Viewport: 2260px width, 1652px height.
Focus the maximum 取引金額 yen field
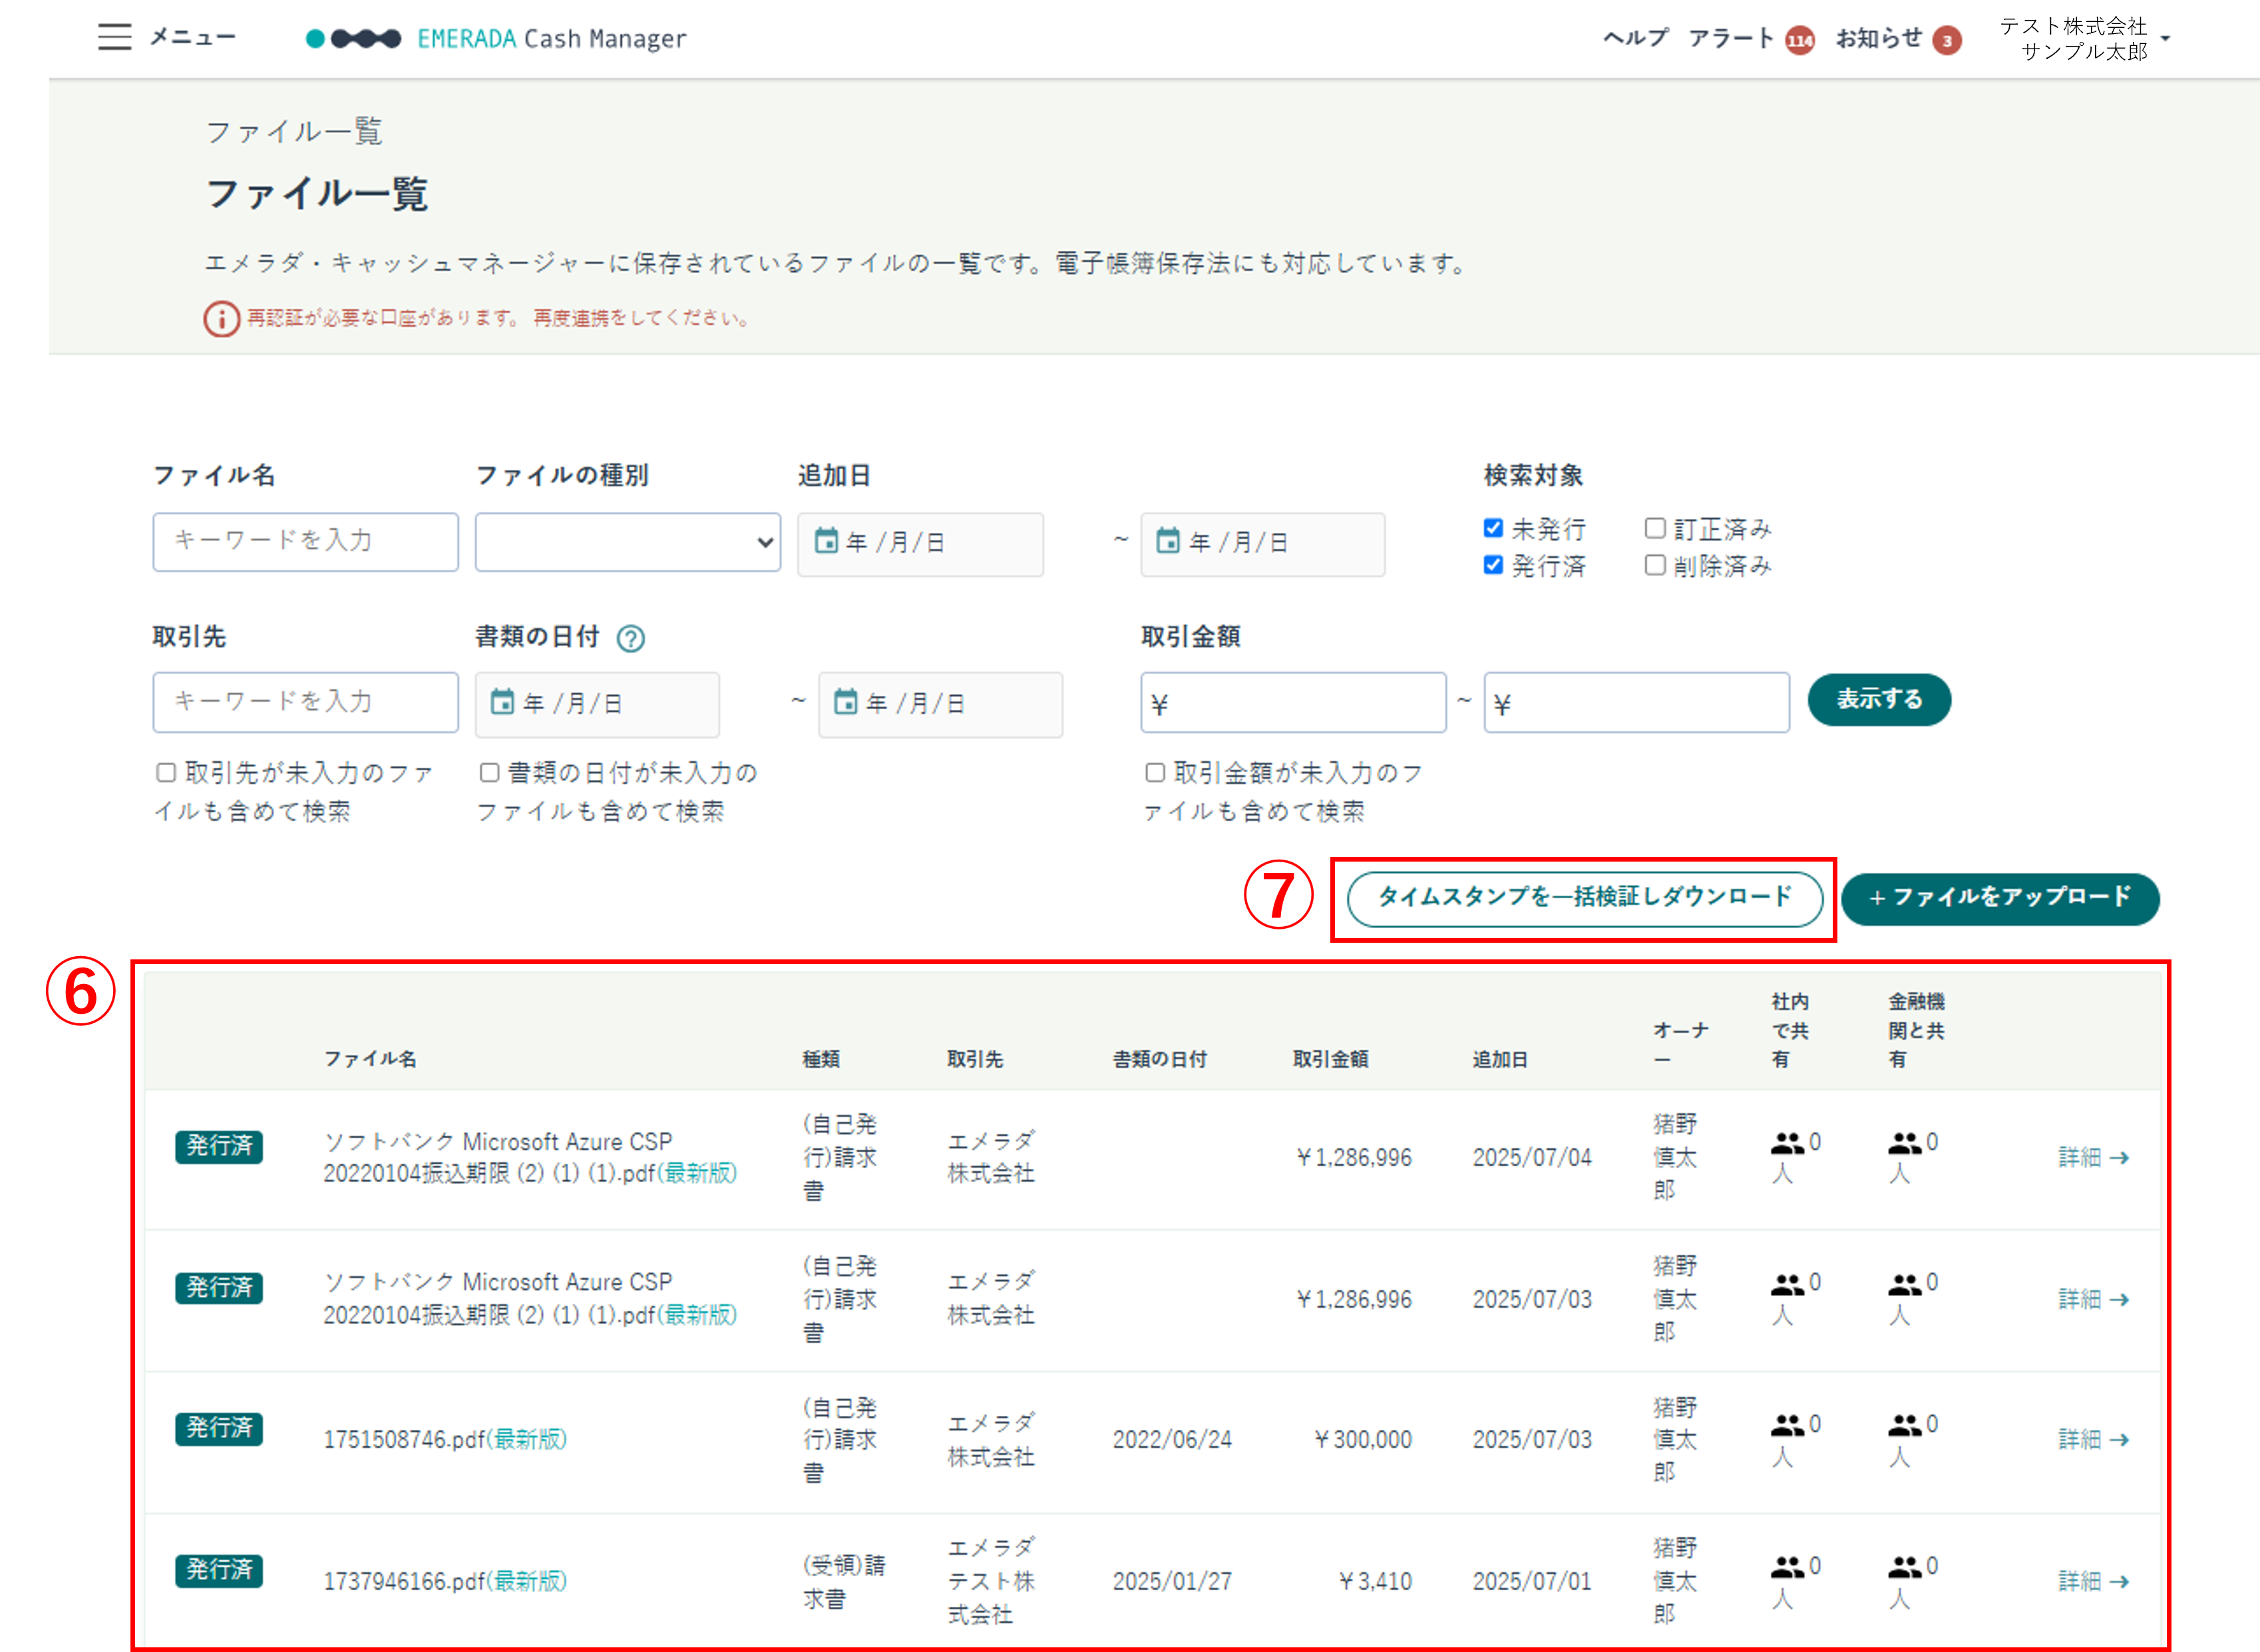(x=1636, y=702)
